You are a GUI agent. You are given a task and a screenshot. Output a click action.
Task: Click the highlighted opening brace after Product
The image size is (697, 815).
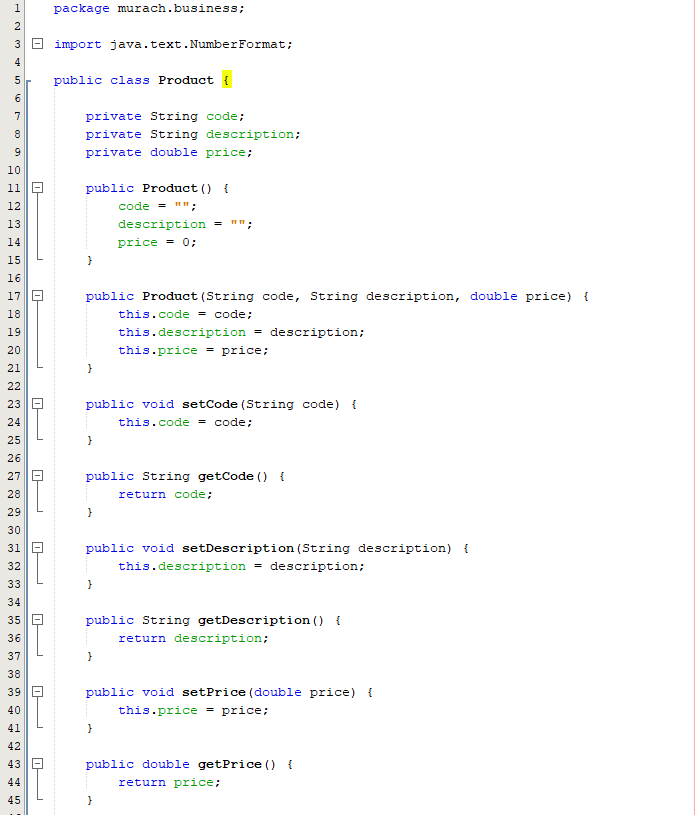227,80
